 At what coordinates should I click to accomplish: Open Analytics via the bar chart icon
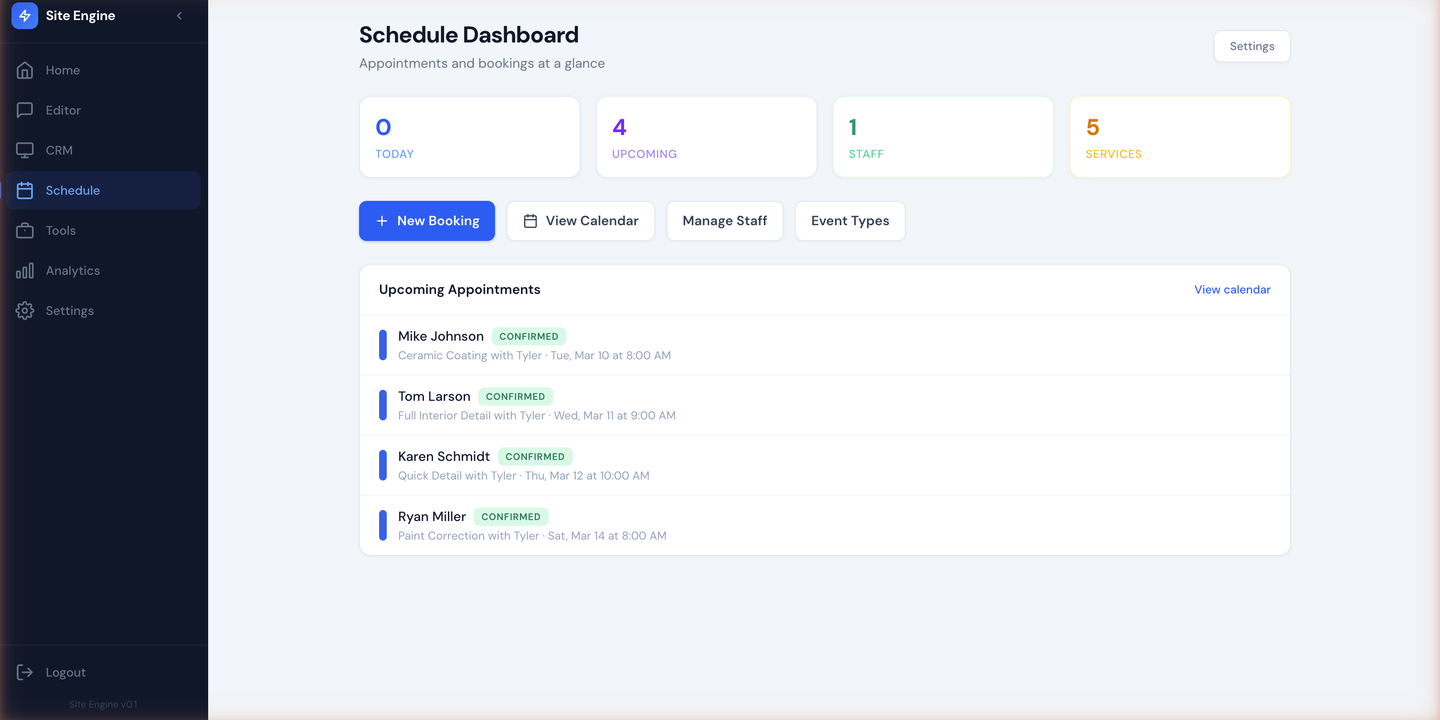24,270
